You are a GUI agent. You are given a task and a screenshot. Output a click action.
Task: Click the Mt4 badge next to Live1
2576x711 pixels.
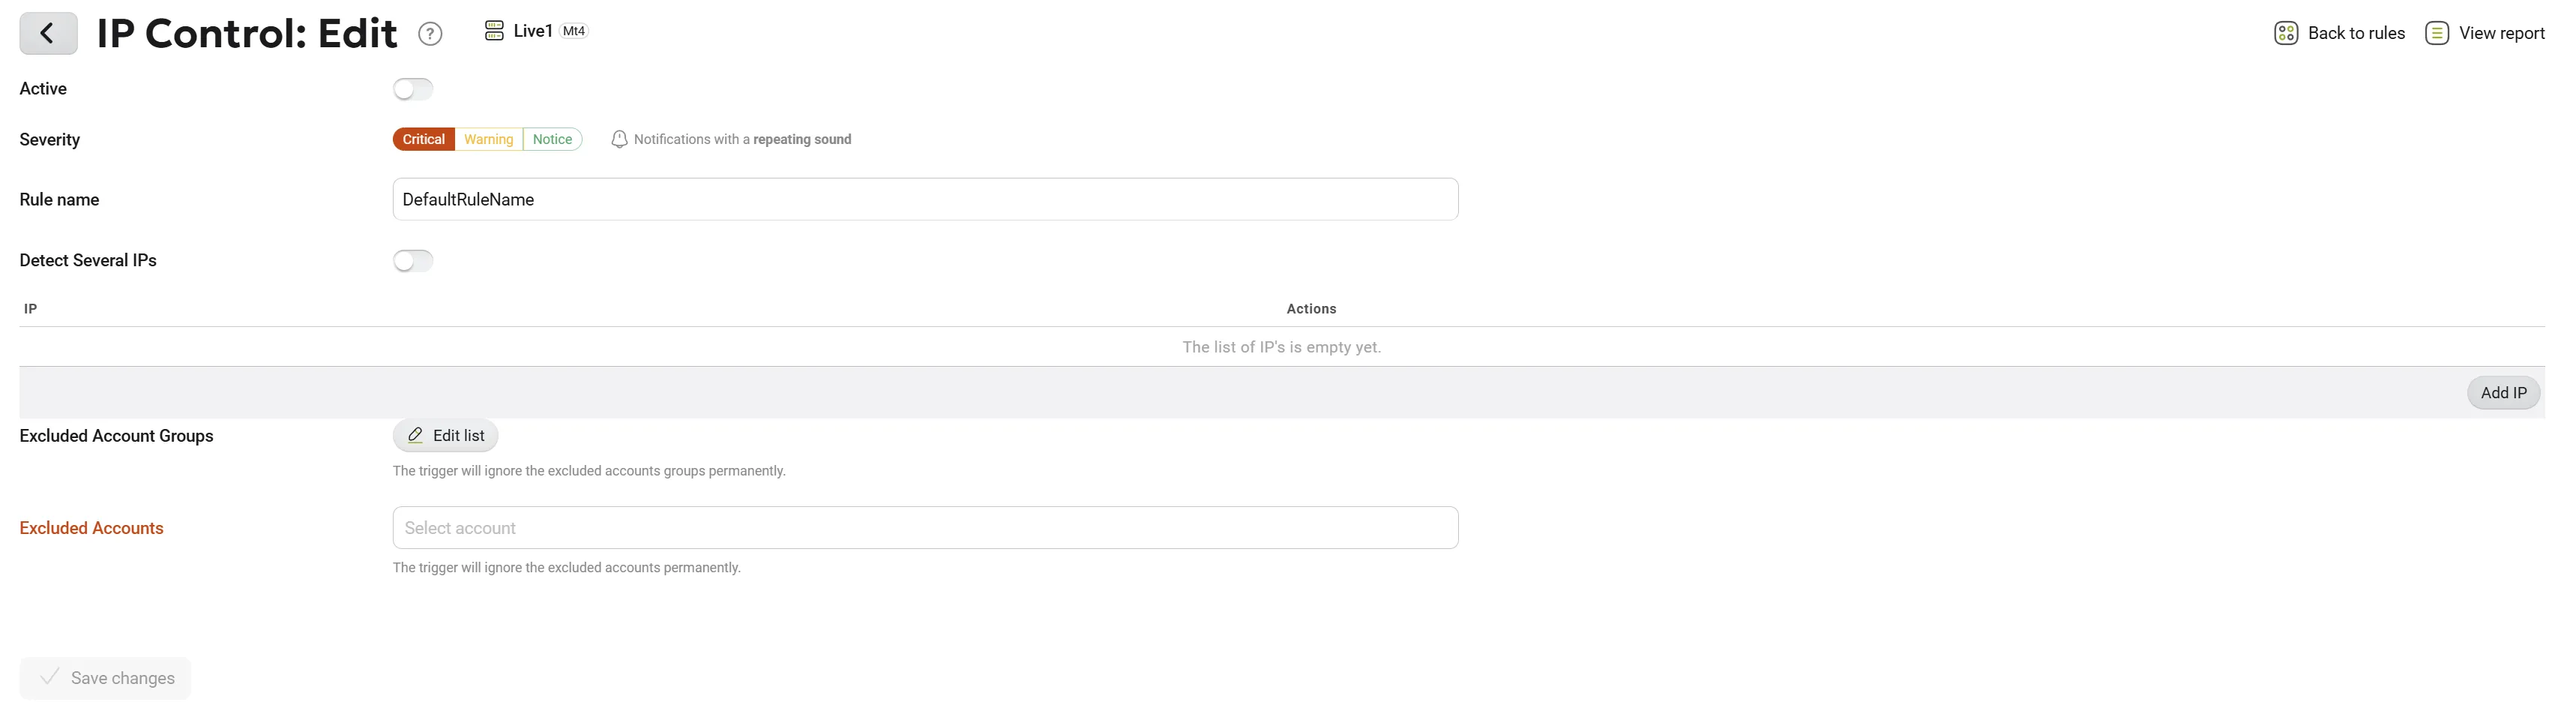click(x=574, y=31)
